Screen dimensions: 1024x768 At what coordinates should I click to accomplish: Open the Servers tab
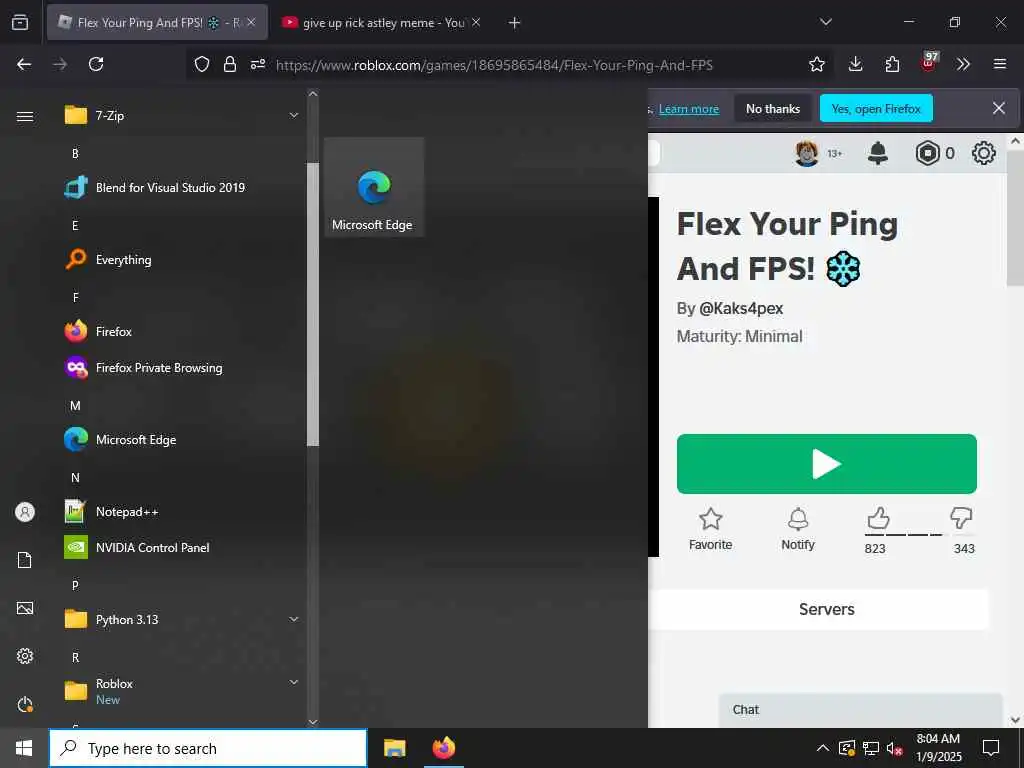pos(826,609)
